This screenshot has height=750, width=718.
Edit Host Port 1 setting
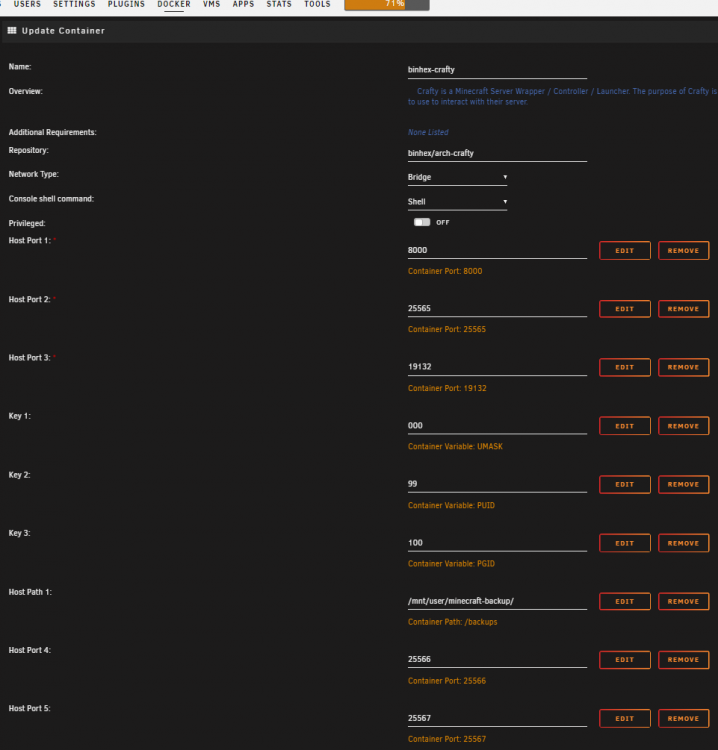(625, 251)
